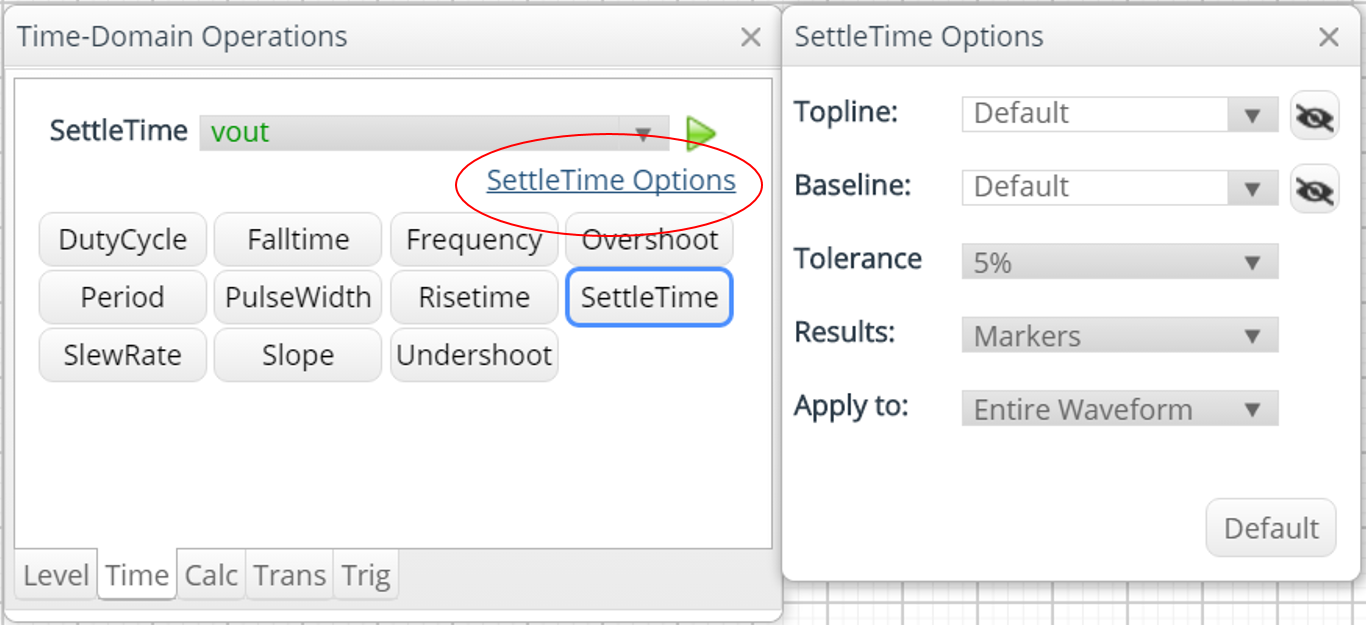Viewport: 1366px width, 625px height.
Task: Close the Time-Domain Operations panel
Action: pos(750,38)
